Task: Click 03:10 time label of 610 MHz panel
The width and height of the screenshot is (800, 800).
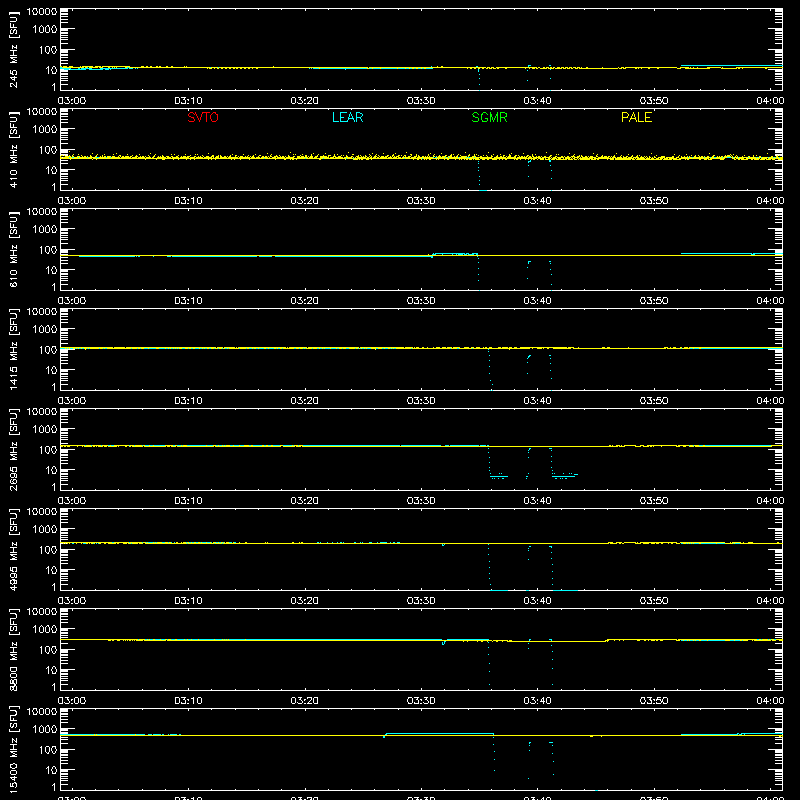Action: point(188,301)
